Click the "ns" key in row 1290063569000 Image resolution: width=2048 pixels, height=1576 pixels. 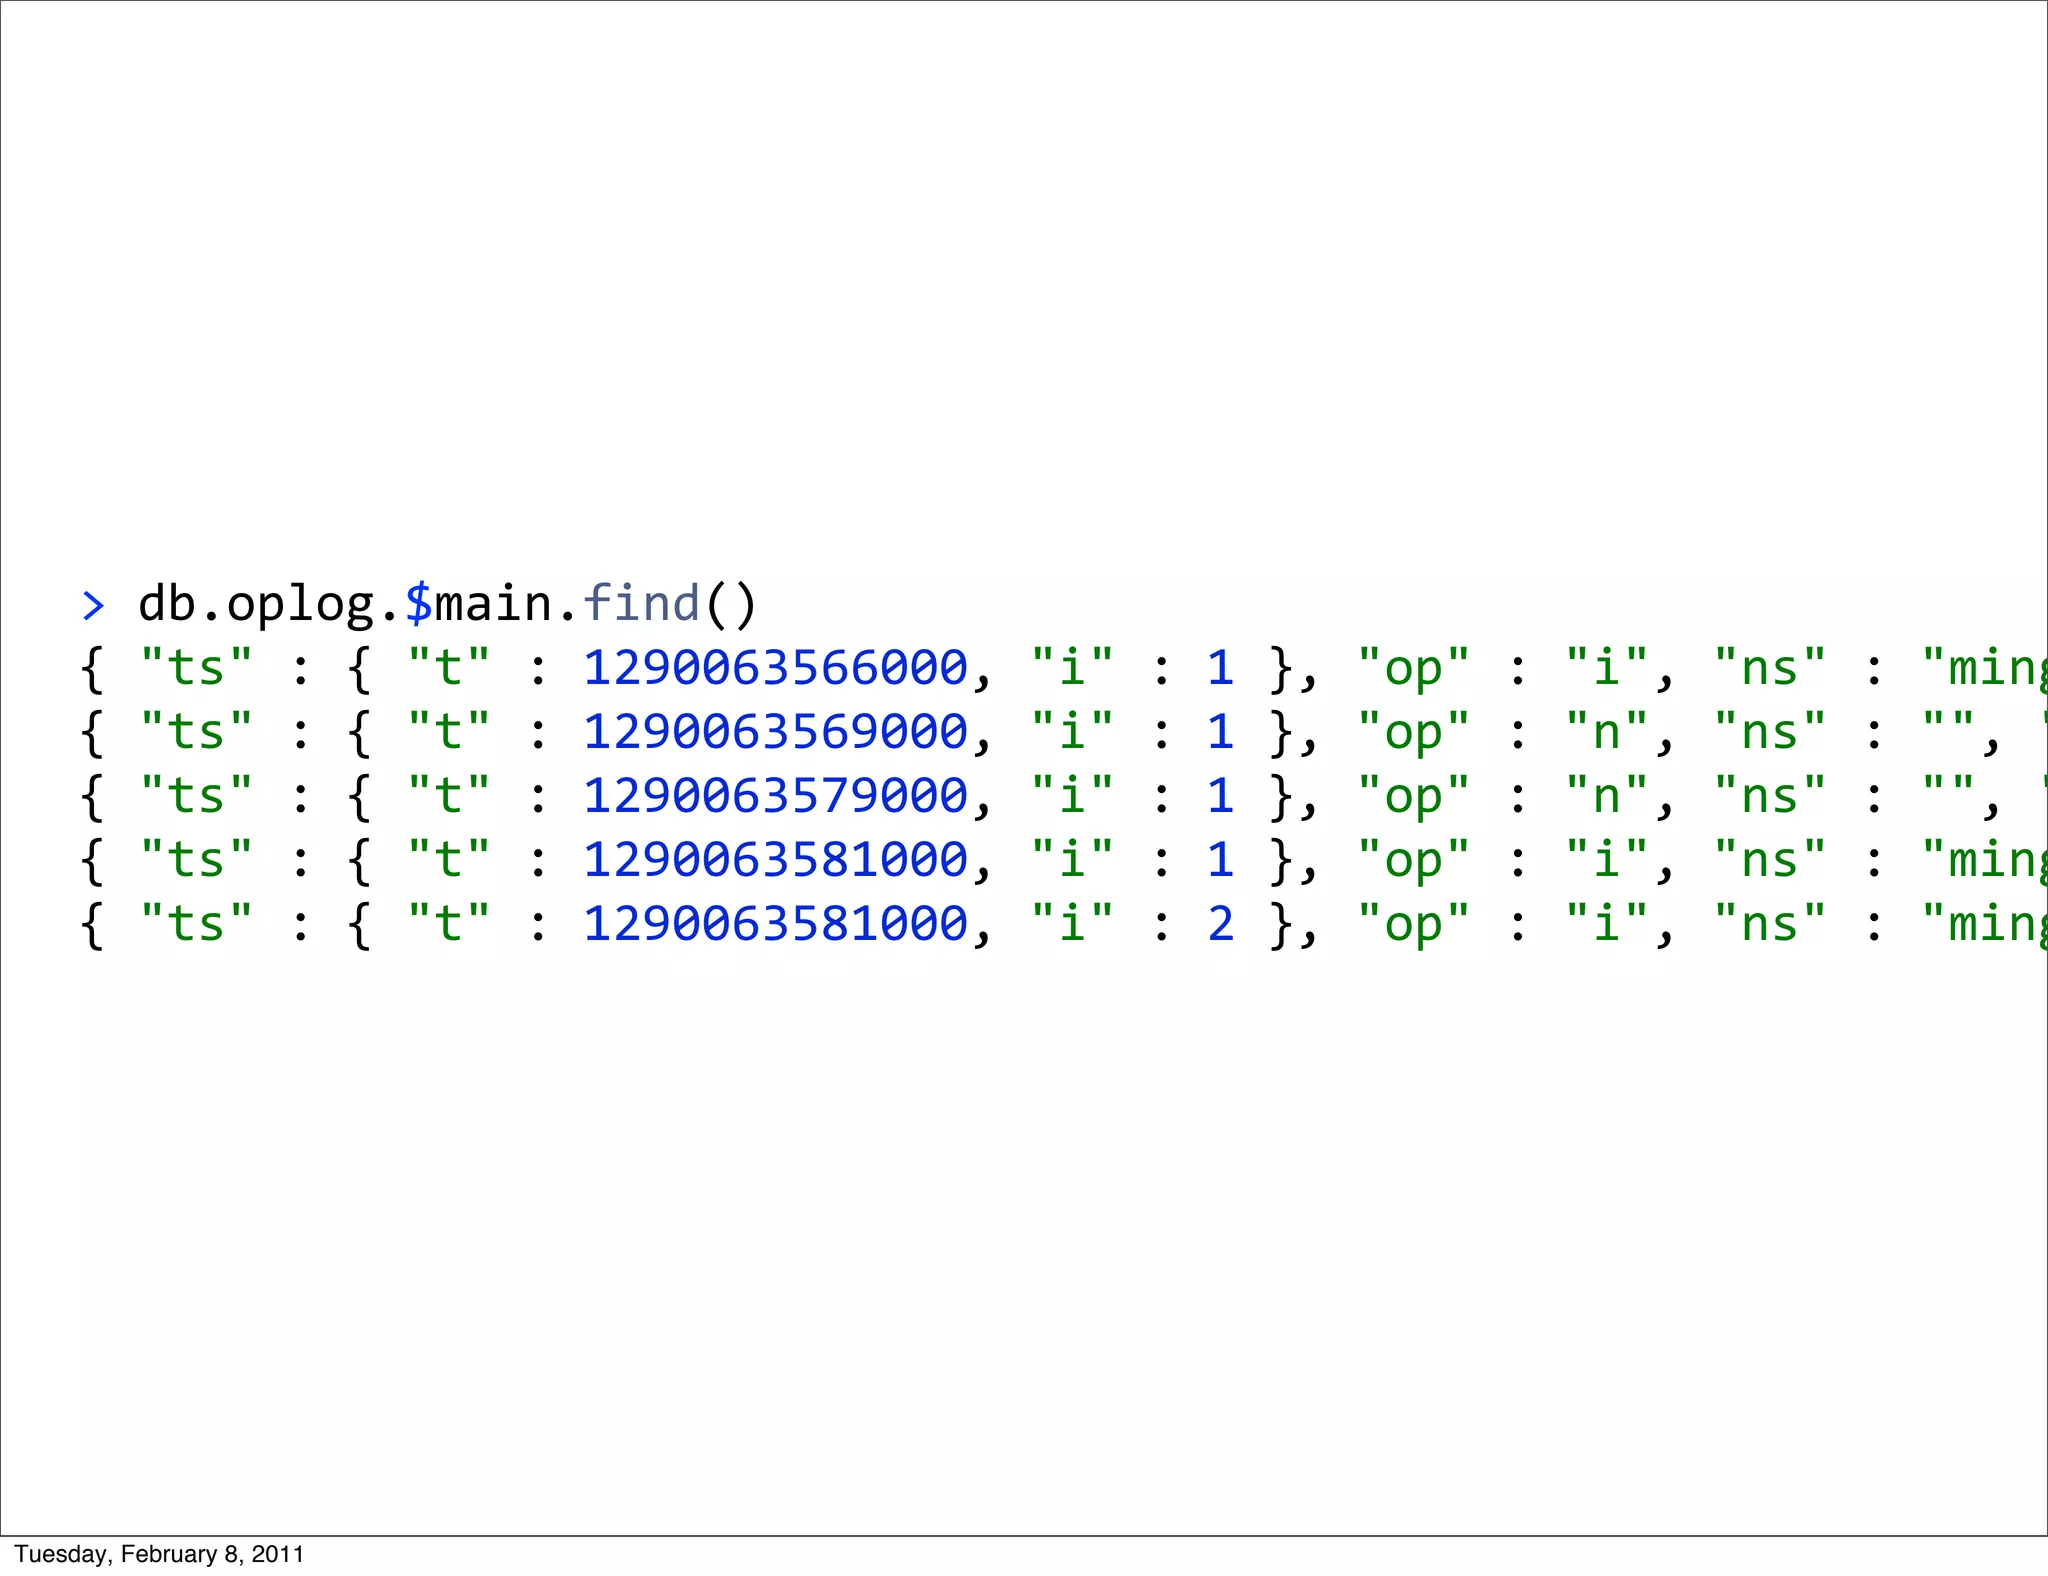click(1770, 732)
